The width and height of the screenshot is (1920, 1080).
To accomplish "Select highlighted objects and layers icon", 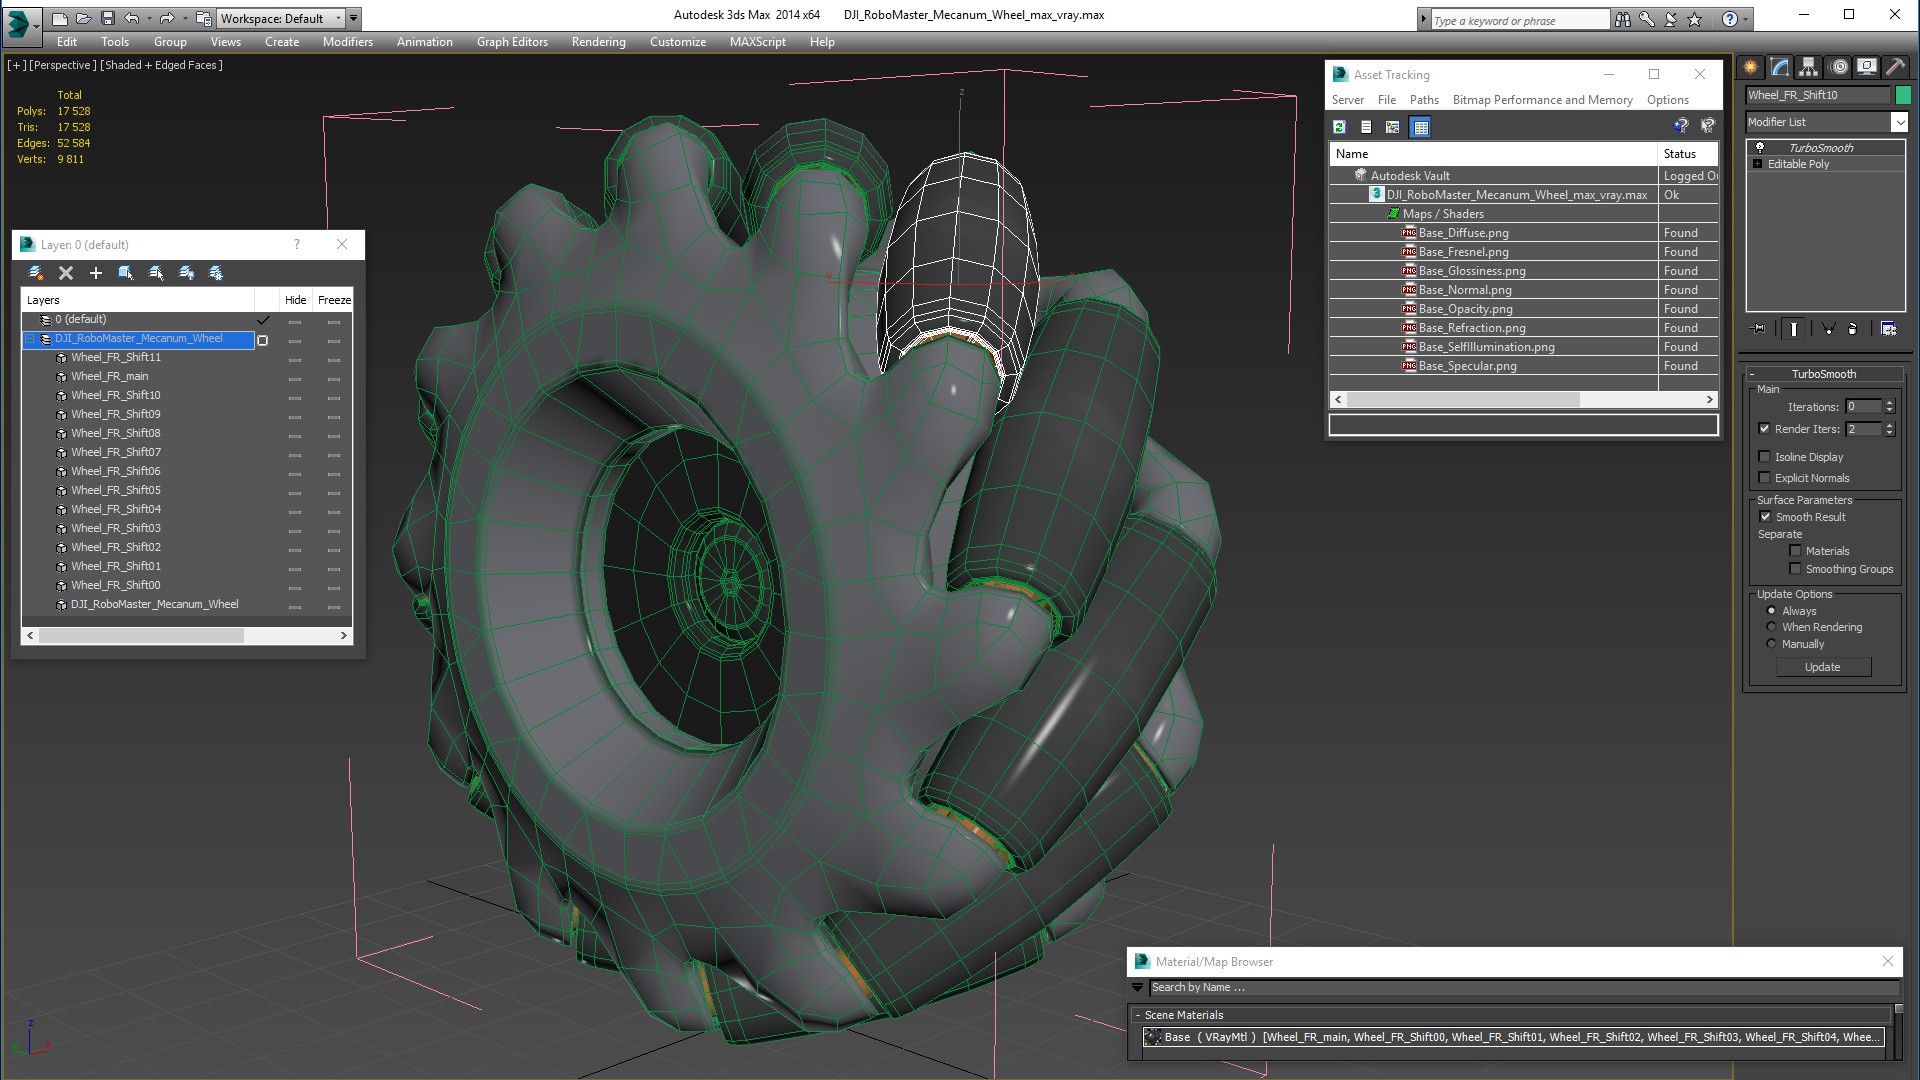I will (x=126, y=273).
